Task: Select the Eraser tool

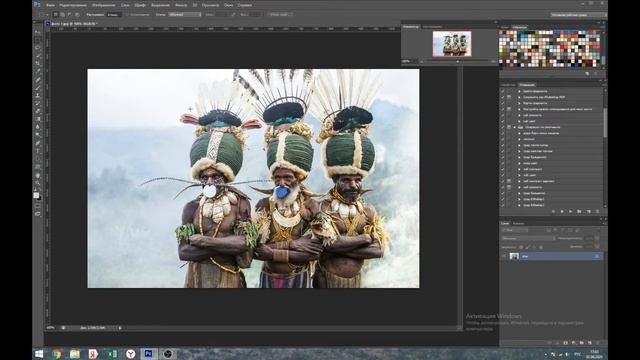Action: (x=38, y=111)
